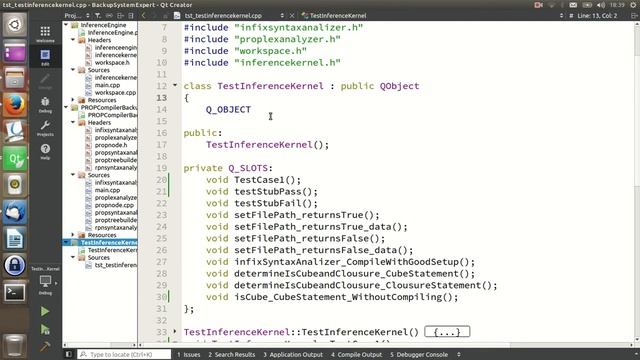
Task: Open Qt Creator icon in dock
Action: (15, 158)
